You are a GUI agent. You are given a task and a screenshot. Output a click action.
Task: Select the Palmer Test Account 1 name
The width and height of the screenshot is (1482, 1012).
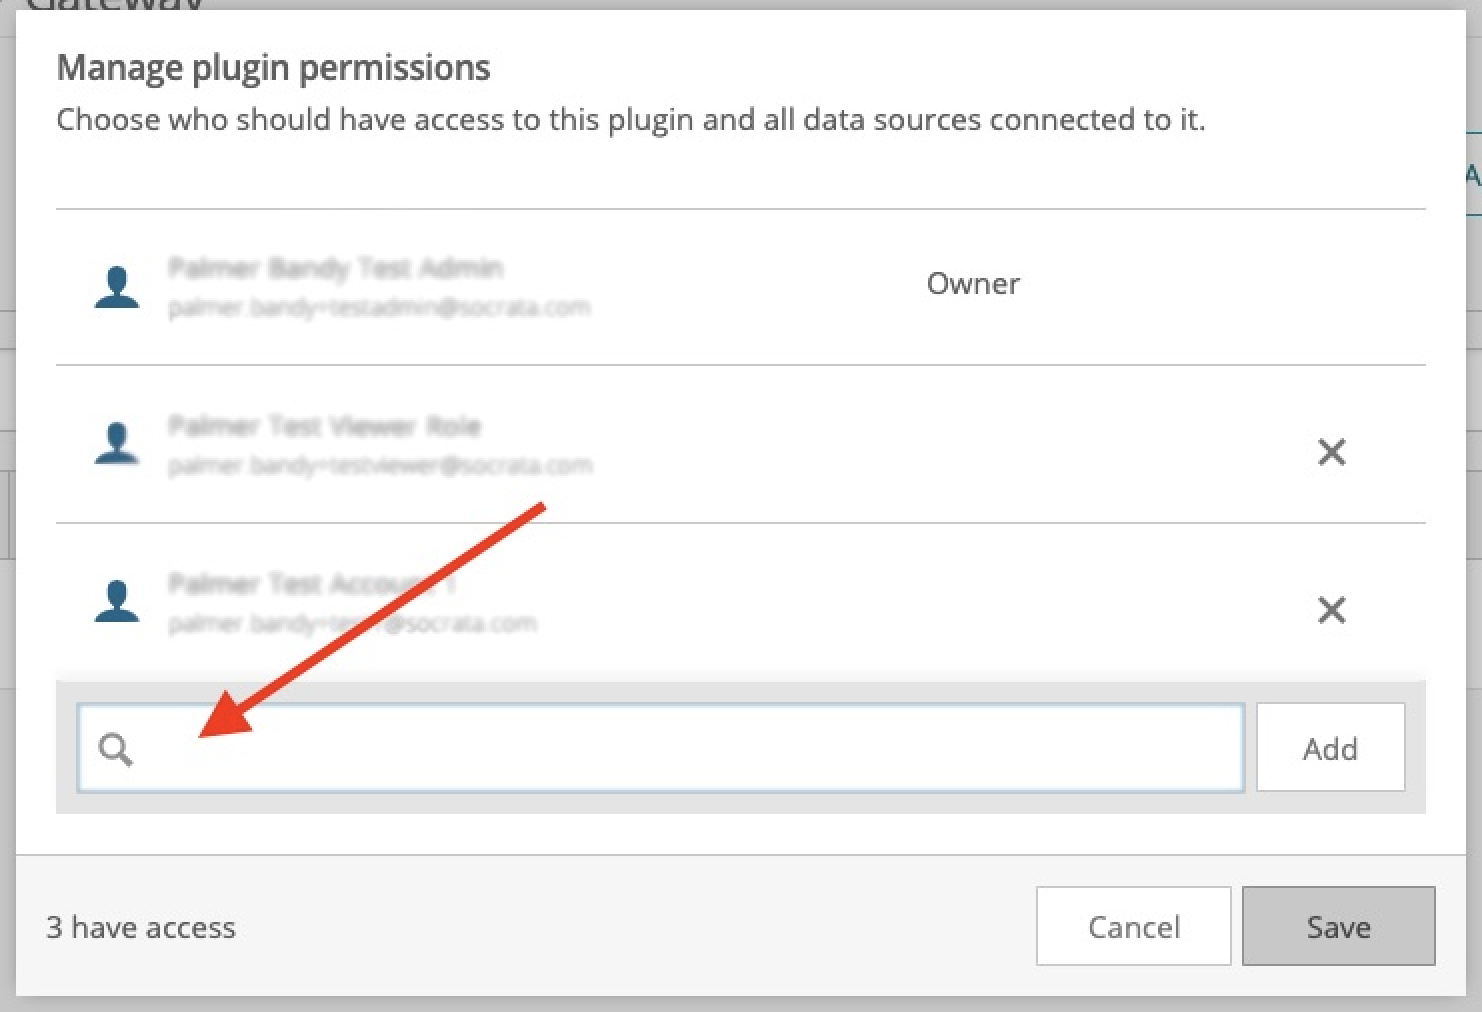312,584
